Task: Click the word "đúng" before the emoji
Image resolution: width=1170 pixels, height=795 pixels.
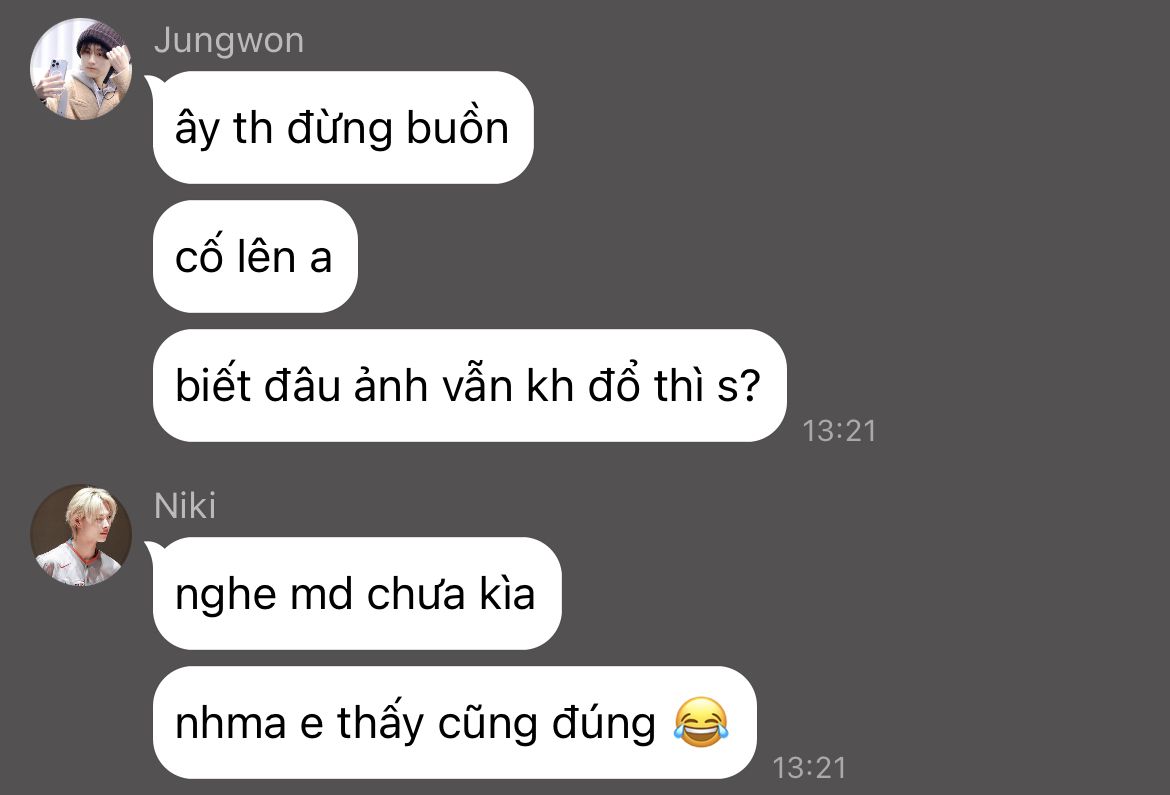Action: point(604,723)
